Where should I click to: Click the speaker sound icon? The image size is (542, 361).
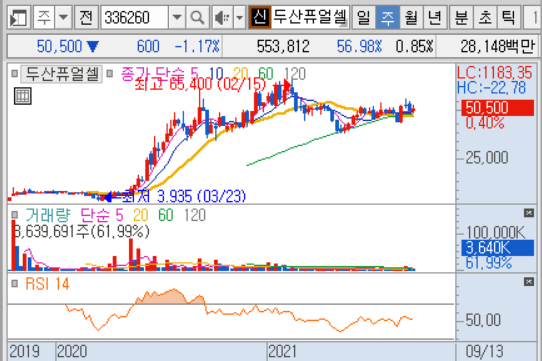pyautogui.click(x=222, y=17)
